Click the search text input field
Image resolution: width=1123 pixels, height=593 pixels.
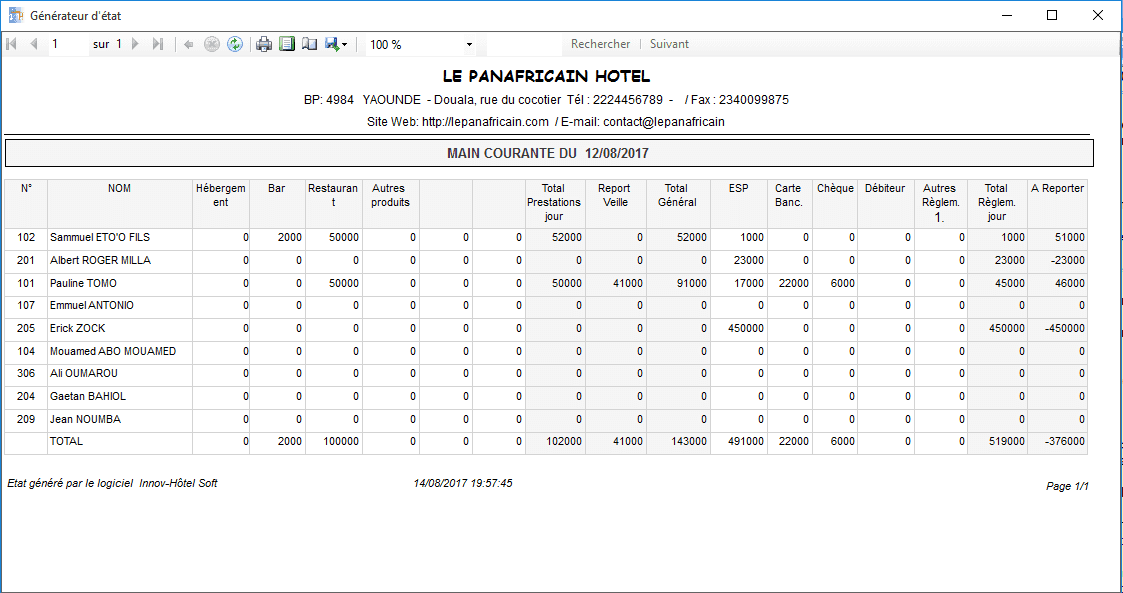[524, 44]
